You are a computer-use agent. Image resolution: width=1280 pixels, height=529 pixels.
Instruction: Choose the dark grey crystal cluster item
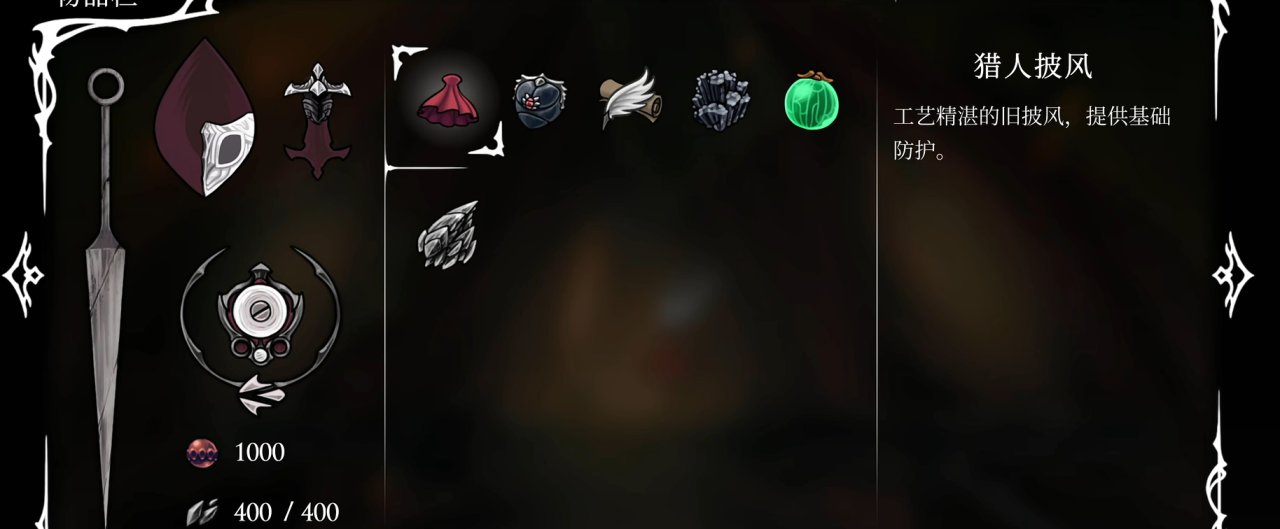722,100
